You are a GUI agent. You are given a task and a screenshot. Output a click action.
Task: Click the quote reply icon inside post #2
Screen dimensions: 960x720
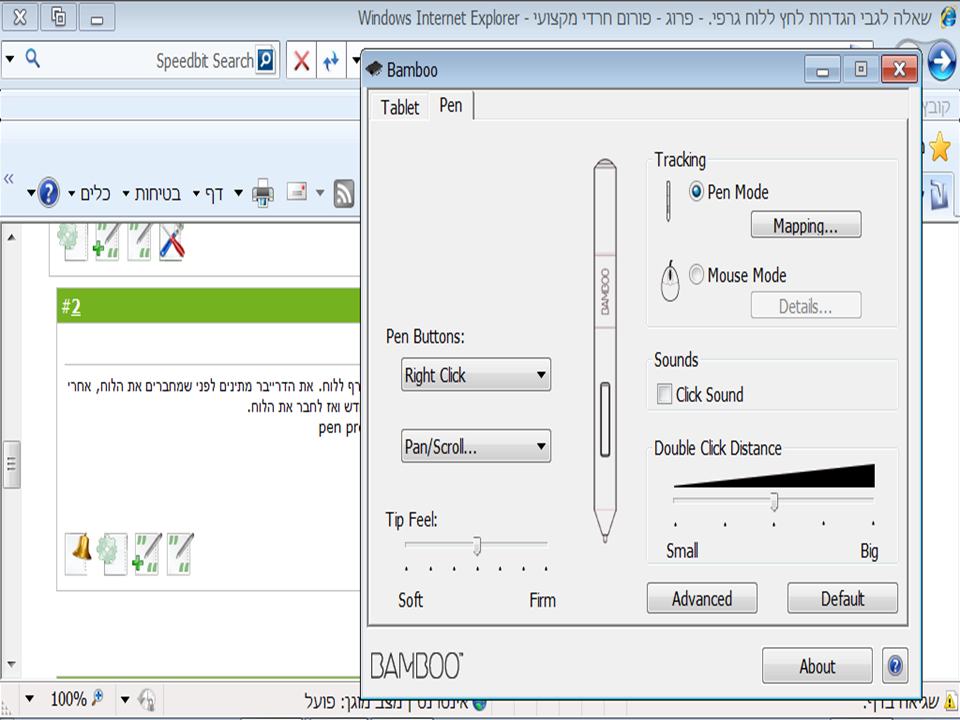[x=181, y=553]
